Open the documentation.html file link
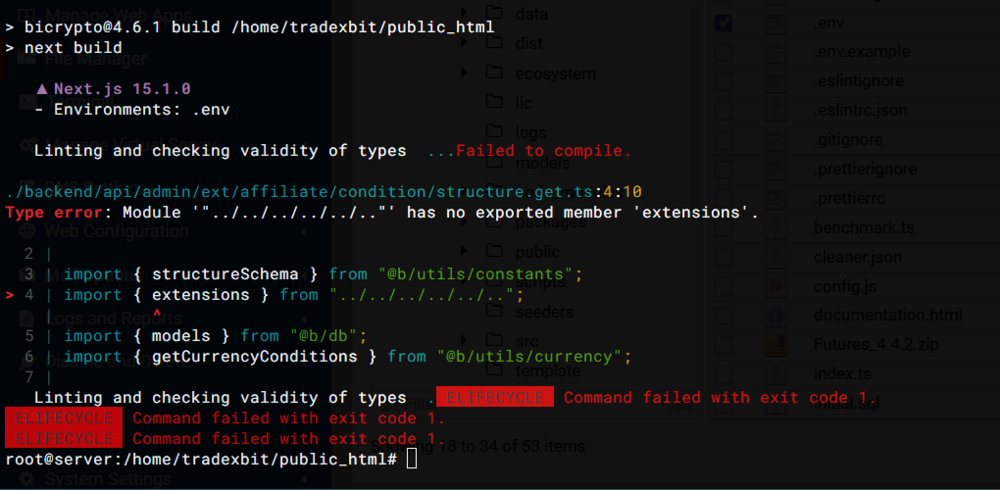Viewport: 1000px width, 490px height. 888,315
